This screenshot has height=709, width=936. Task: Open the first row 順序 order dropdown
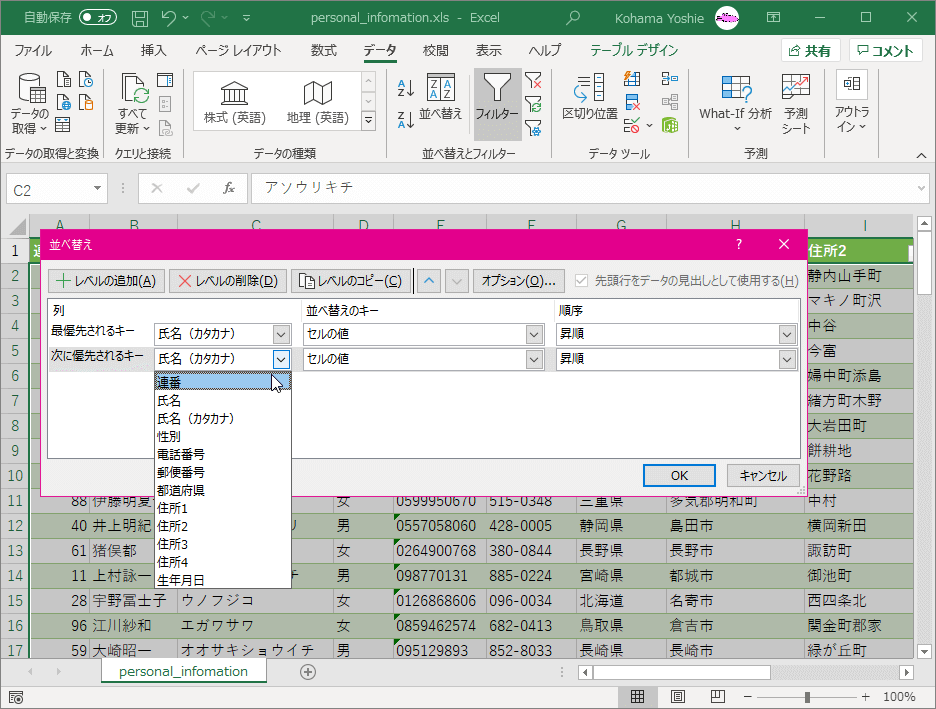(786, 334)
